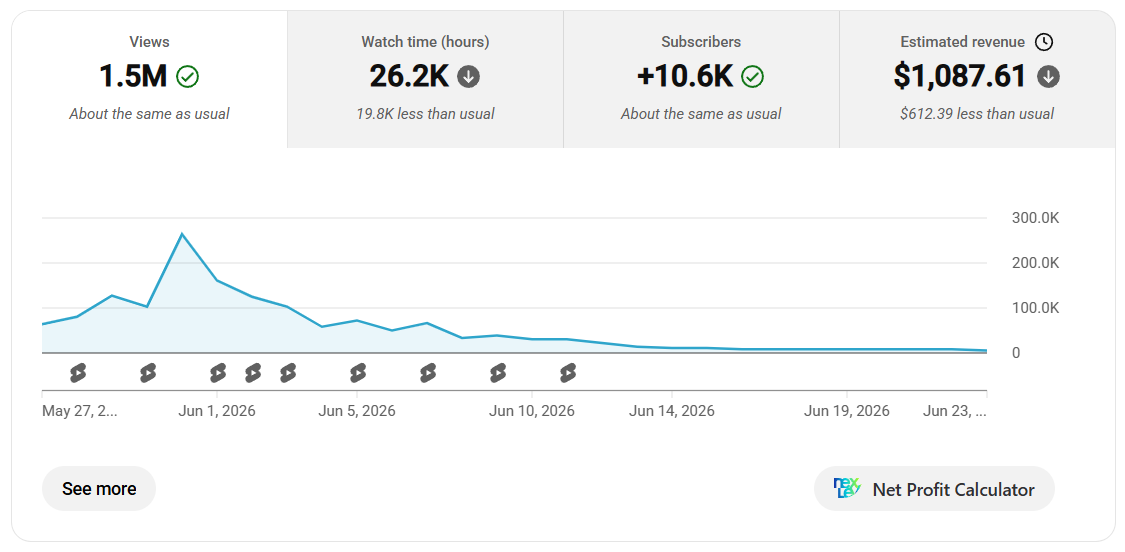This screenshot has height=552, width=1125.
Task: Click the views chart peak point
Action: tap(182, 234)
